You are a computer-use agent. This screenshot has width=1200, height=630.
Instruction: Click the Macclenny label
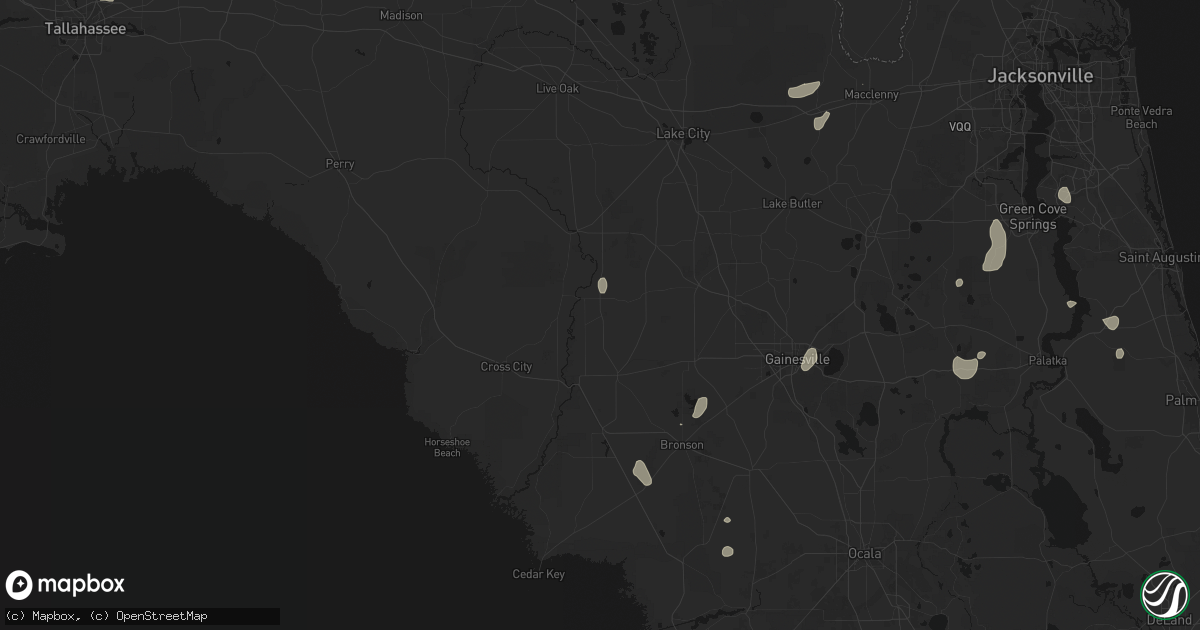(871, 95)
